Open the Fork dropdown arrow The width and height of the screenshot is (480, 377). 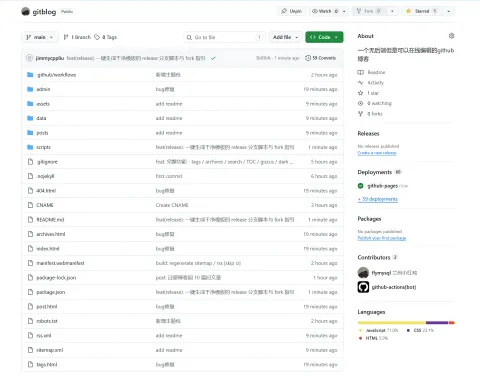pyautogui.click(x=392, y=11)
